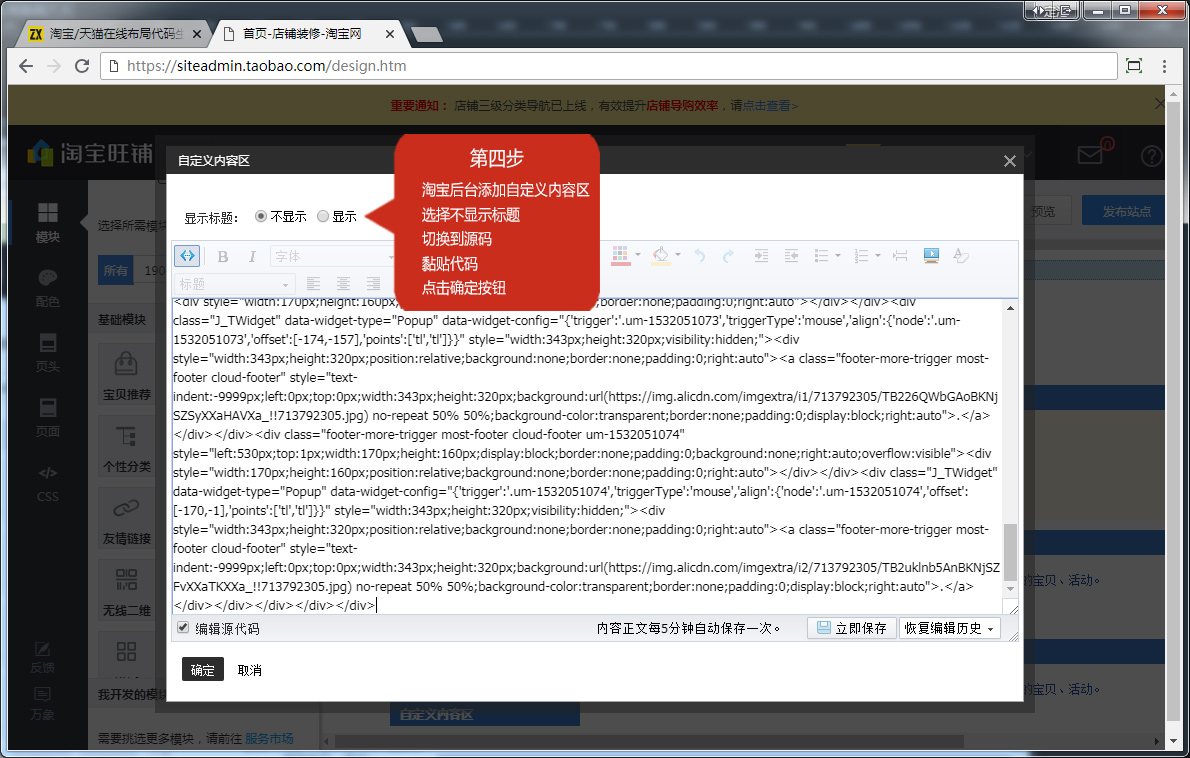This screenshot has height=758, width=1190.
Task: Select the 显示 title radio button
Action: (323, 216)
